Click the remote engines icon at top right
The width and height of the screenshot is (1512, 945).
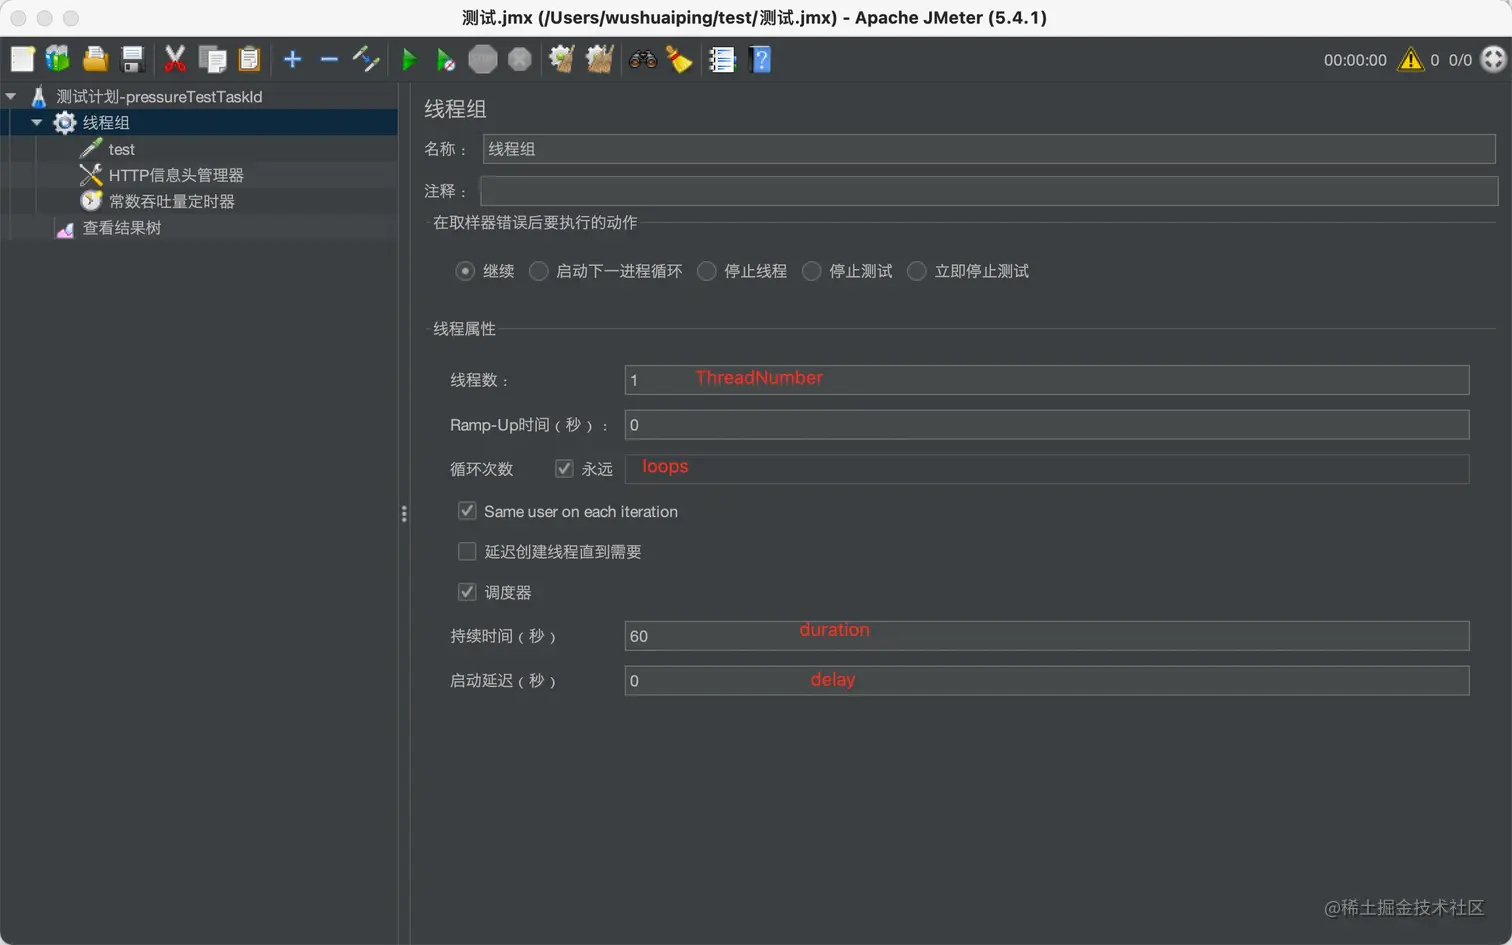(x=1493, y=59)
